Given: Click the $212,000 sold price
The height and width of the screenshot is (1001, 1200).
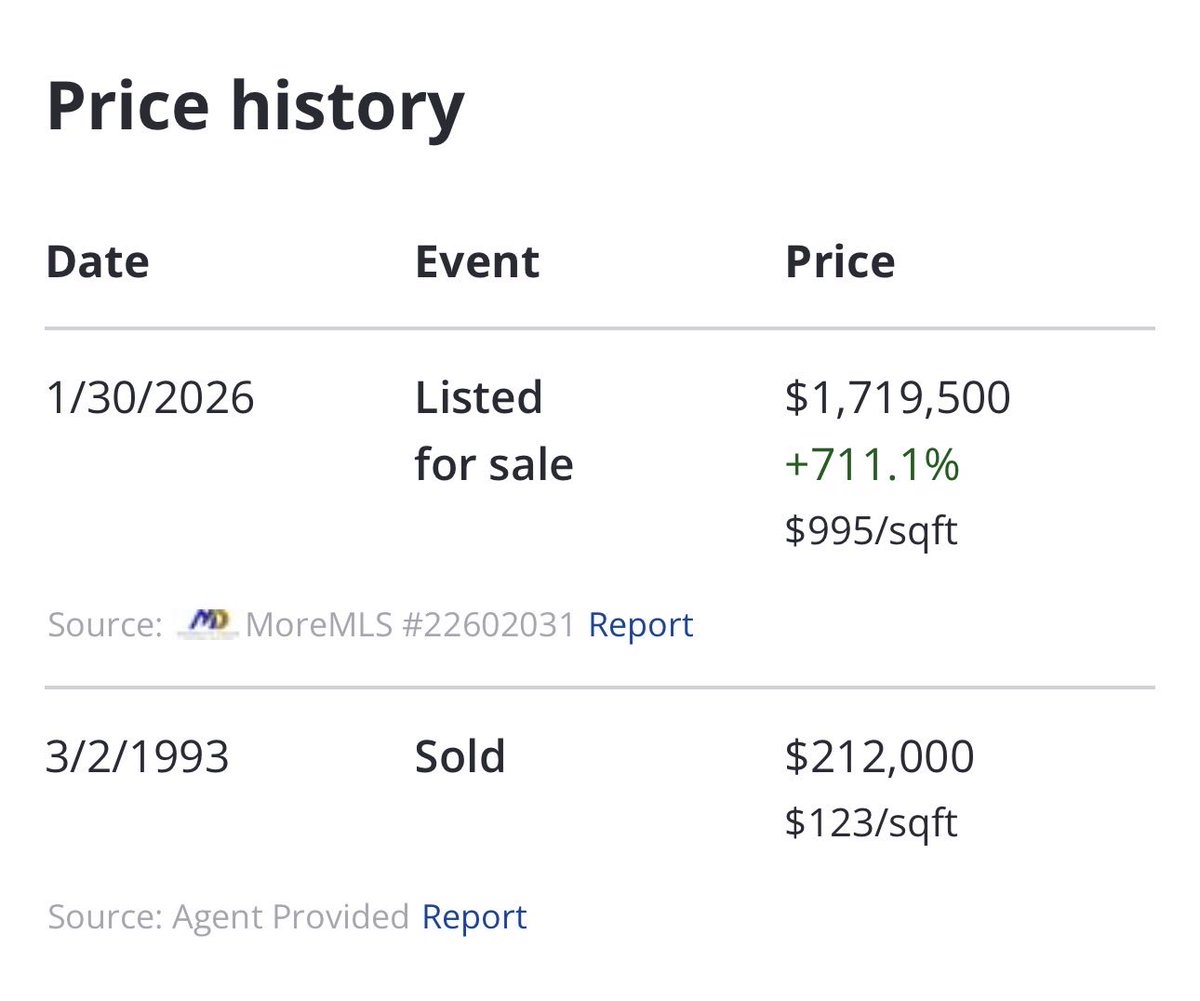Looking at the screenshot, I should (879, 757).
